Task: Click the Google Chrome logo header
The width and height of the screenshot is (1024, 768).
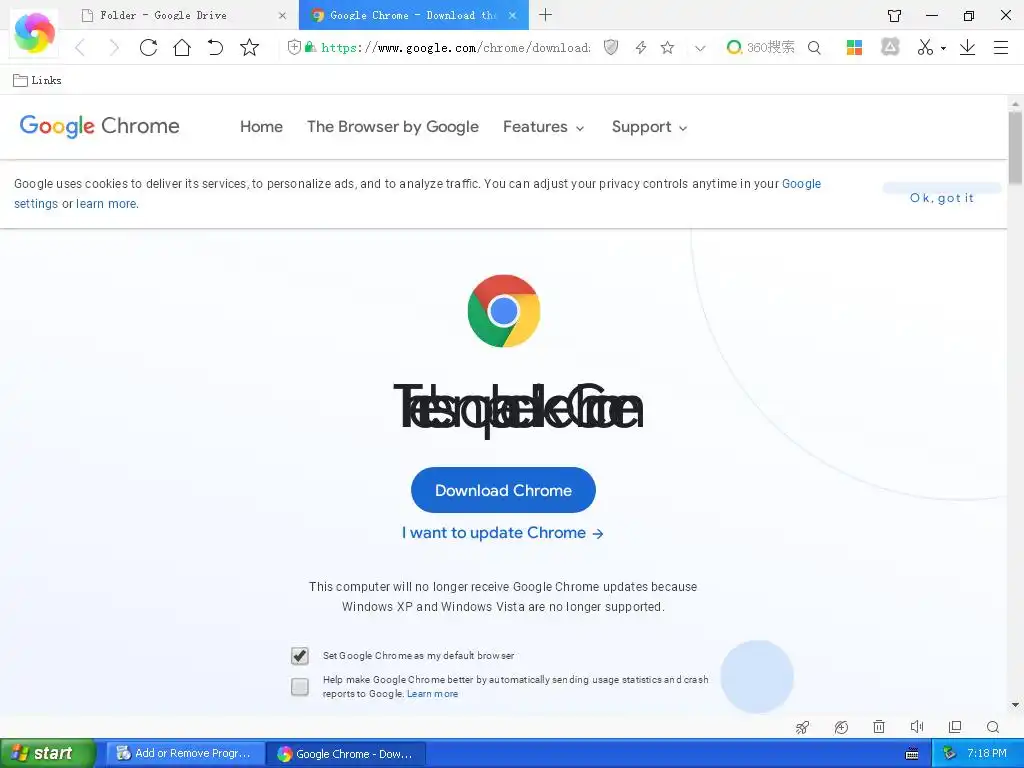Action: [x=99, y=126]
